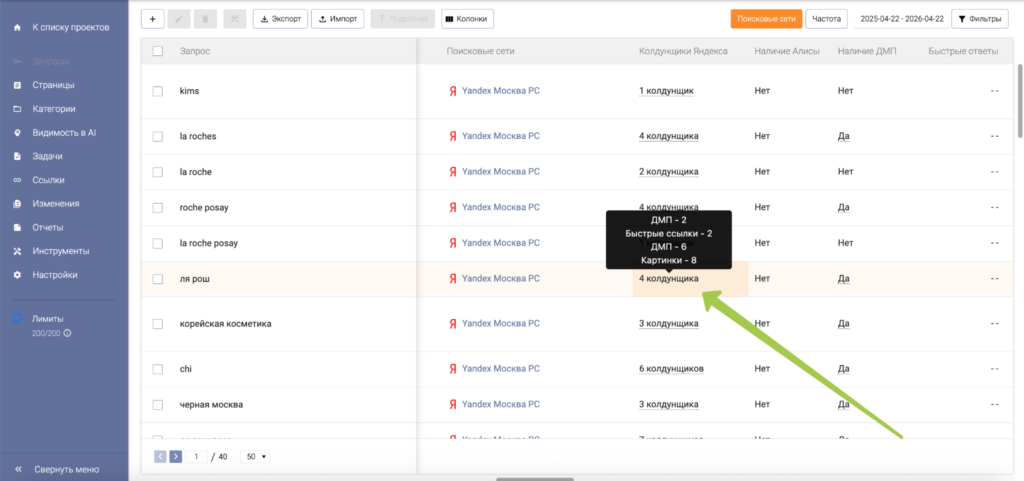Open 'Страницы' in the sidebar menu

tap(53, 85)
